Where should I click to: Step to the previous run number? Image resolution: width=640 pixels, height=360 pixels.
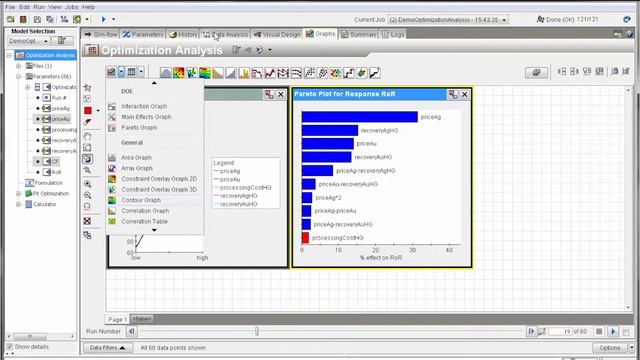tap(131, 331)
